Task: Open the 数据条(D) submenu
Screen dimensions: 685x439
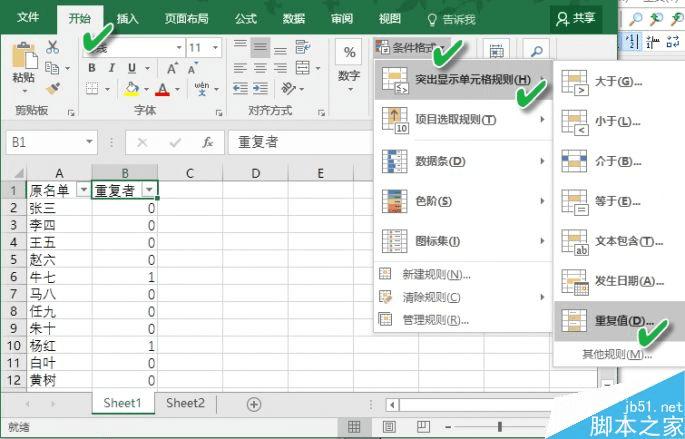Action: point(464,161)
